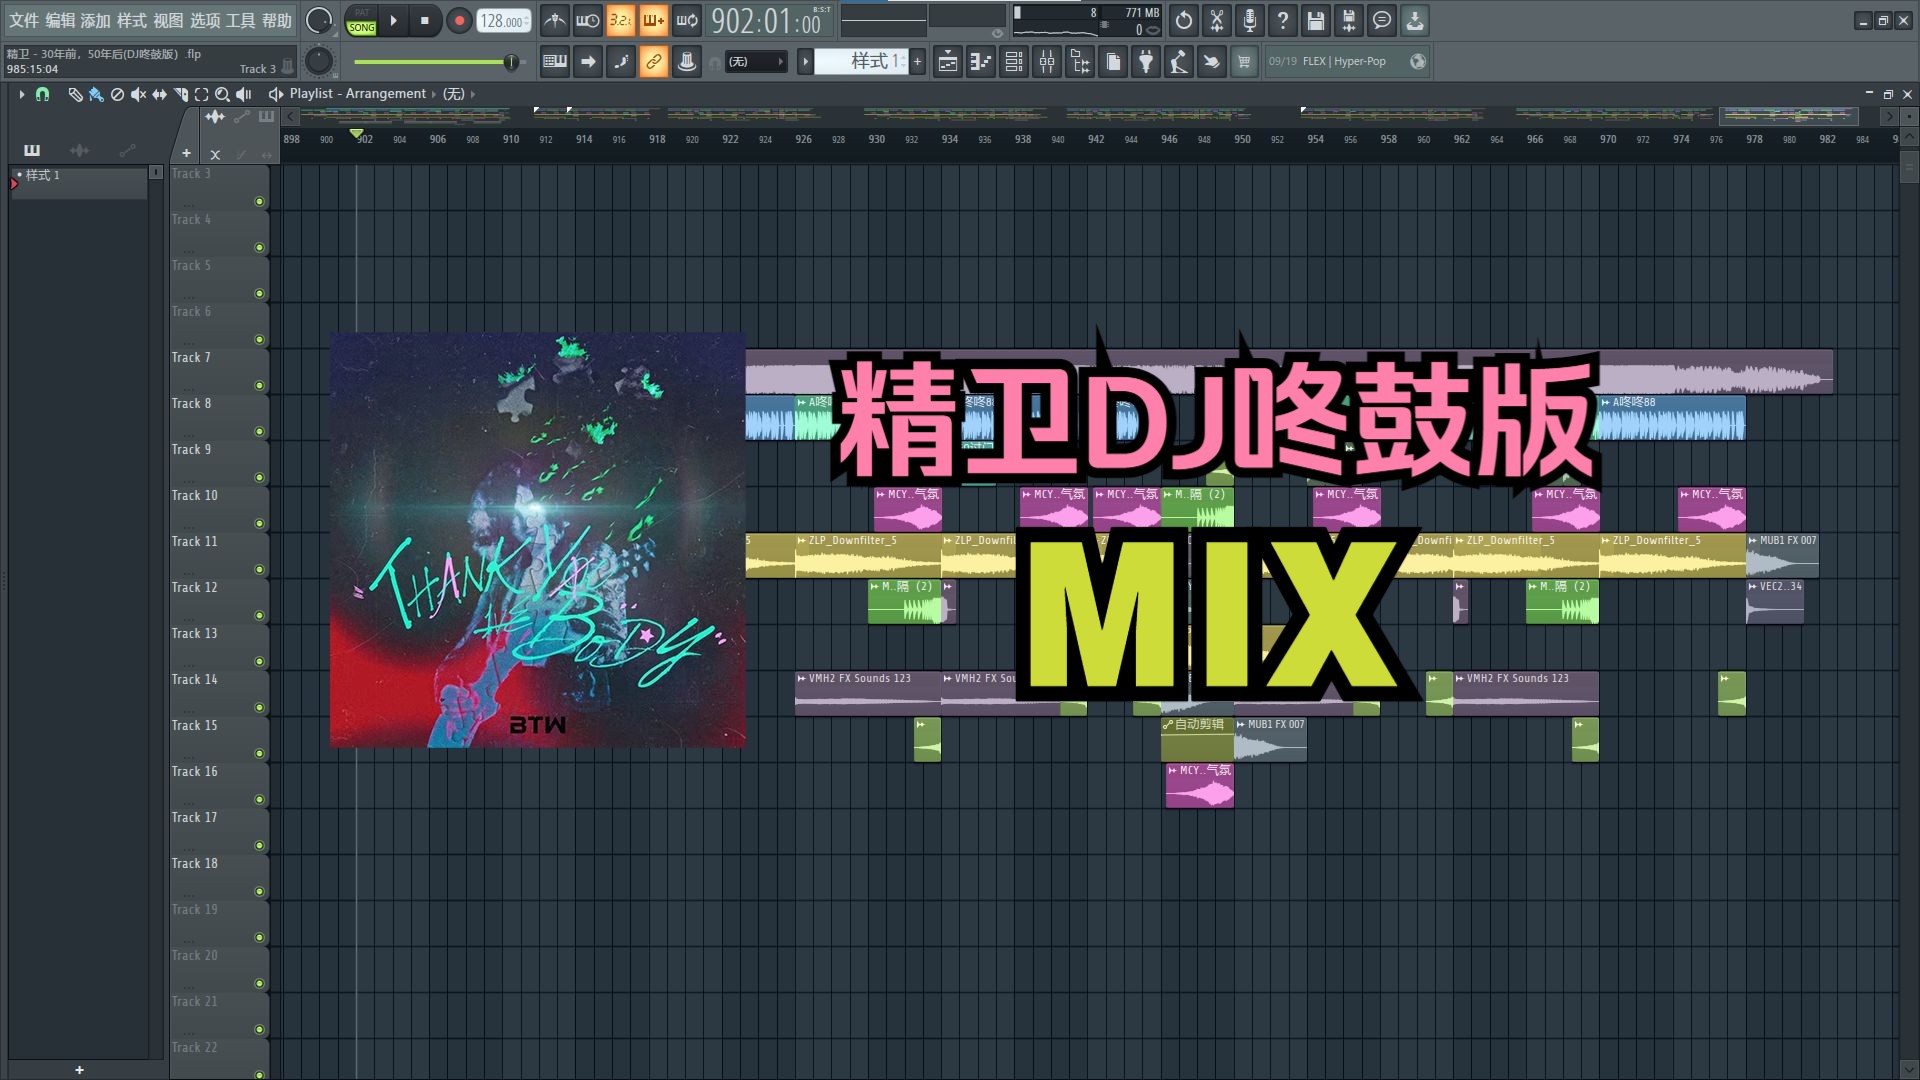The height and width of the screenshot is (1080, 1920).
Task: Open the channel rack icon
Action: 1014,62
